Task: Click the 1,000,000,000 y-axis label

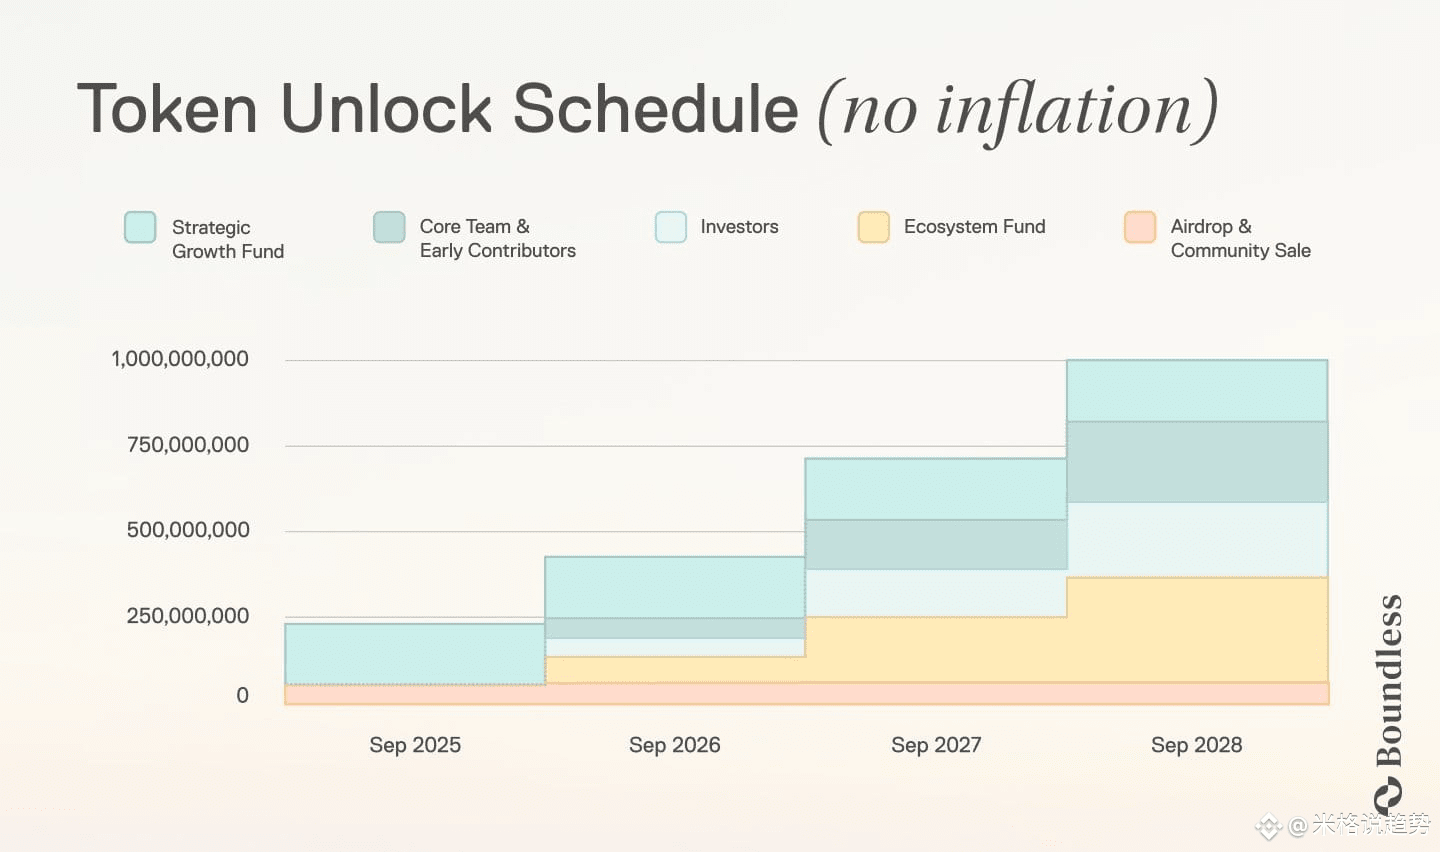Action: point(180,359)
